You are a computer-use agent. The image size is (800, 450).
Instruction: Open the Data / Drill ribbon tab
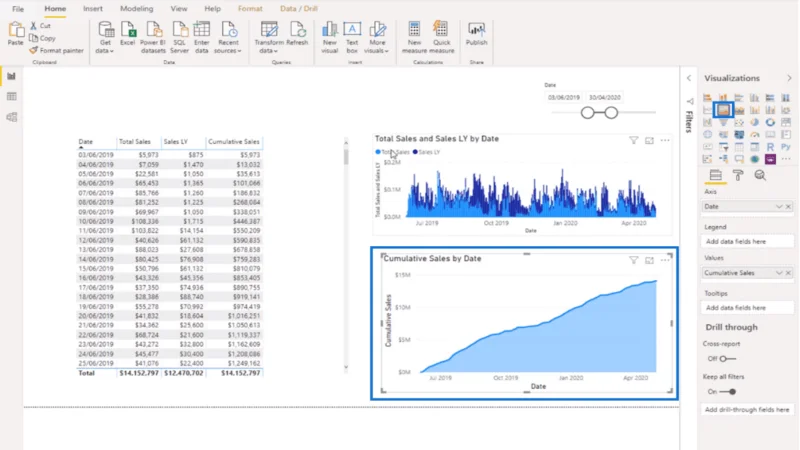tap(298, 9)
